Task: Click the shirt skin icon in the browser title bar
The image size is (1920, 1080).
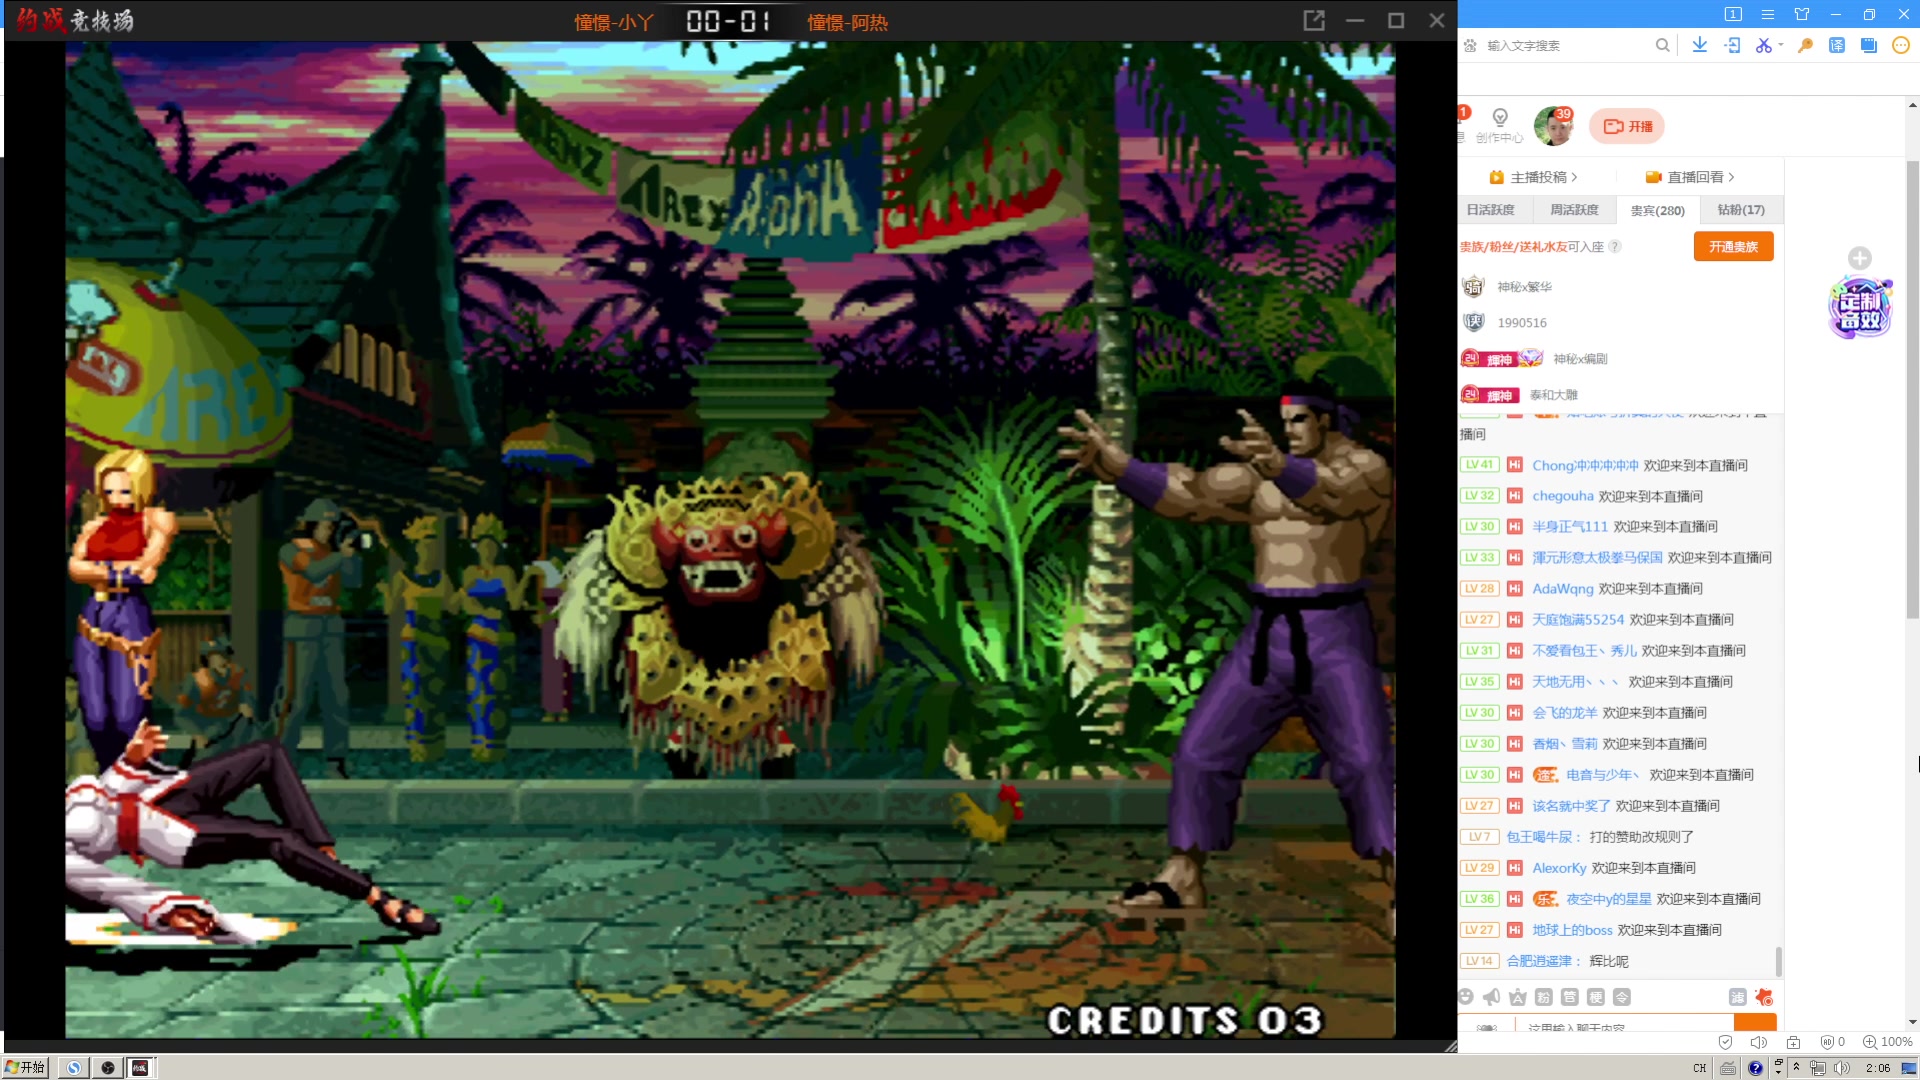Action: (1802, 14)
